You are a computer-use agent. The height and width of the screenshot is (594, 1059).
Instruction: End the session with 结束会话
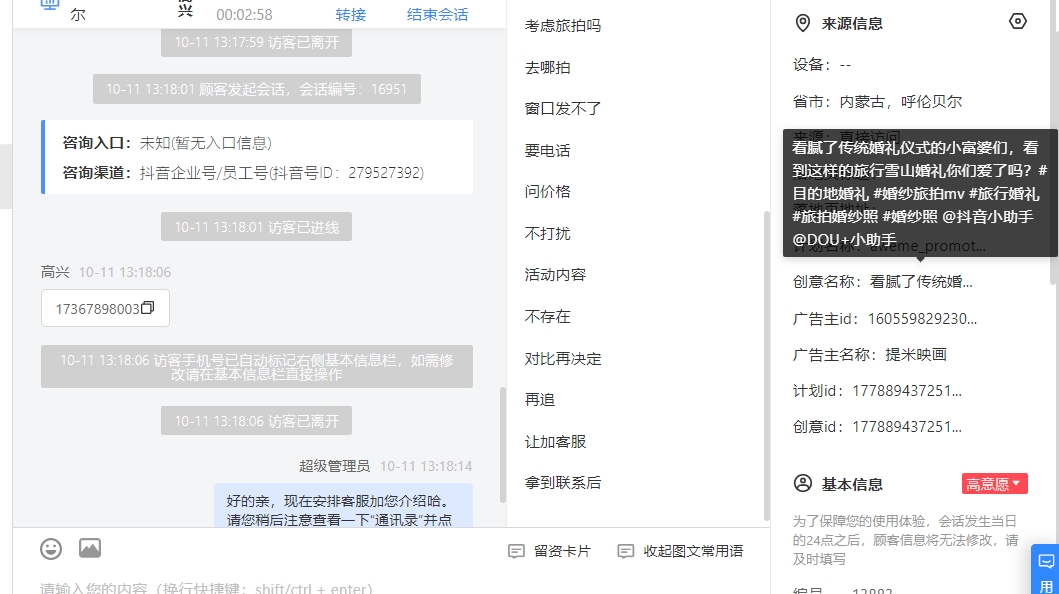tap(437, 15)
